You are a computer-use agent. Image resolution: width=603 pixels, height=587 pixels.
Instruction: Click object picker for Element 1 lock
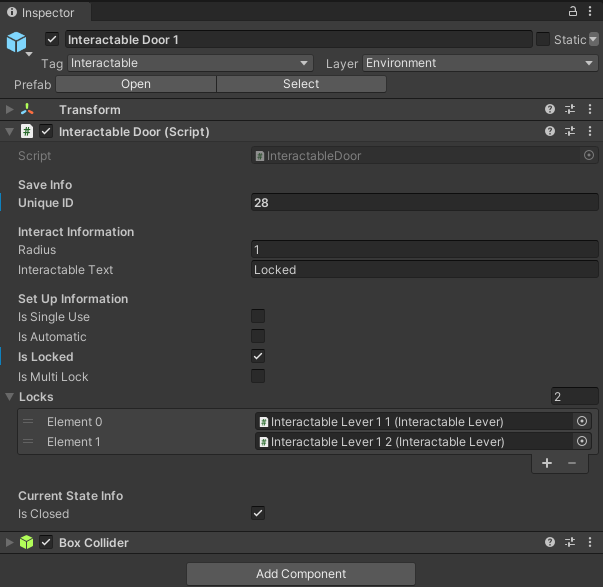[x=581, y=442]
